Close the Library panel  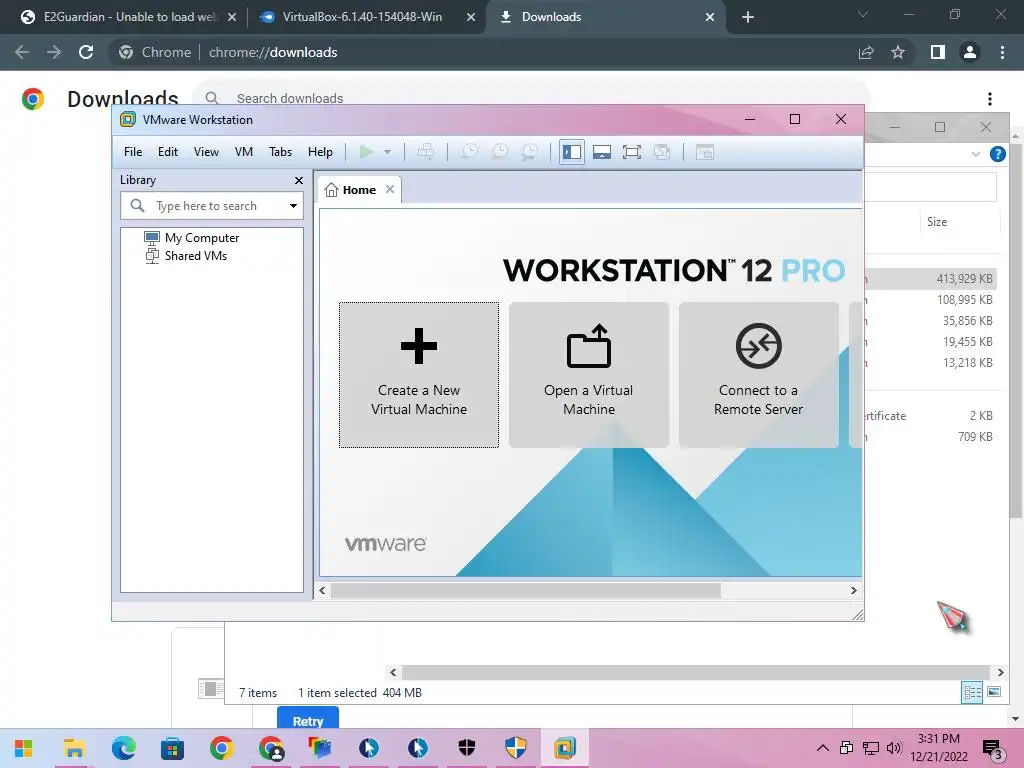tap(298, 180)
